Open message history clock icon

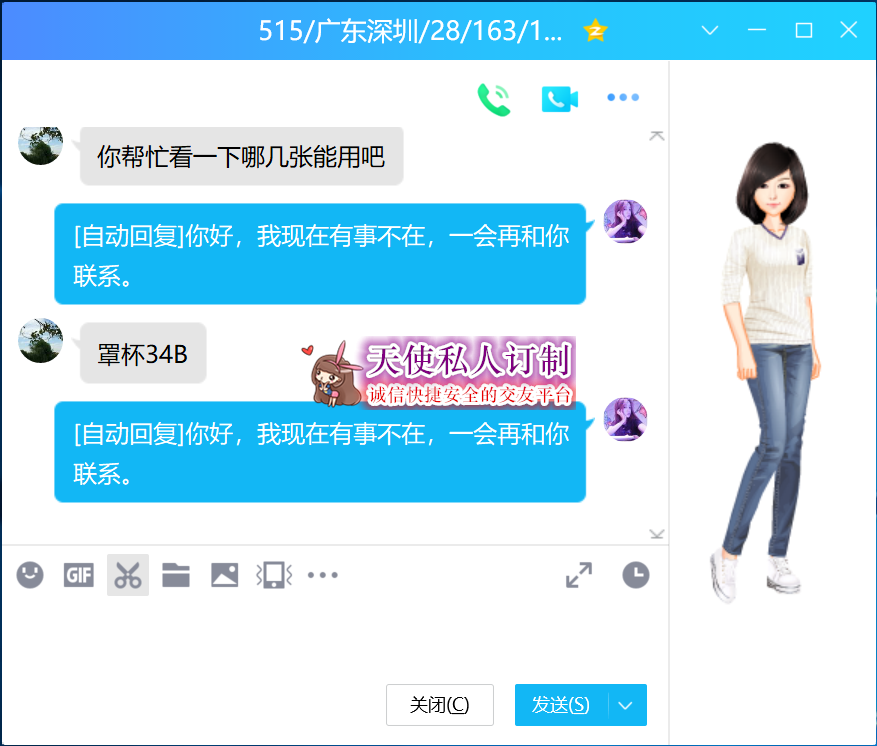[635, 575]
